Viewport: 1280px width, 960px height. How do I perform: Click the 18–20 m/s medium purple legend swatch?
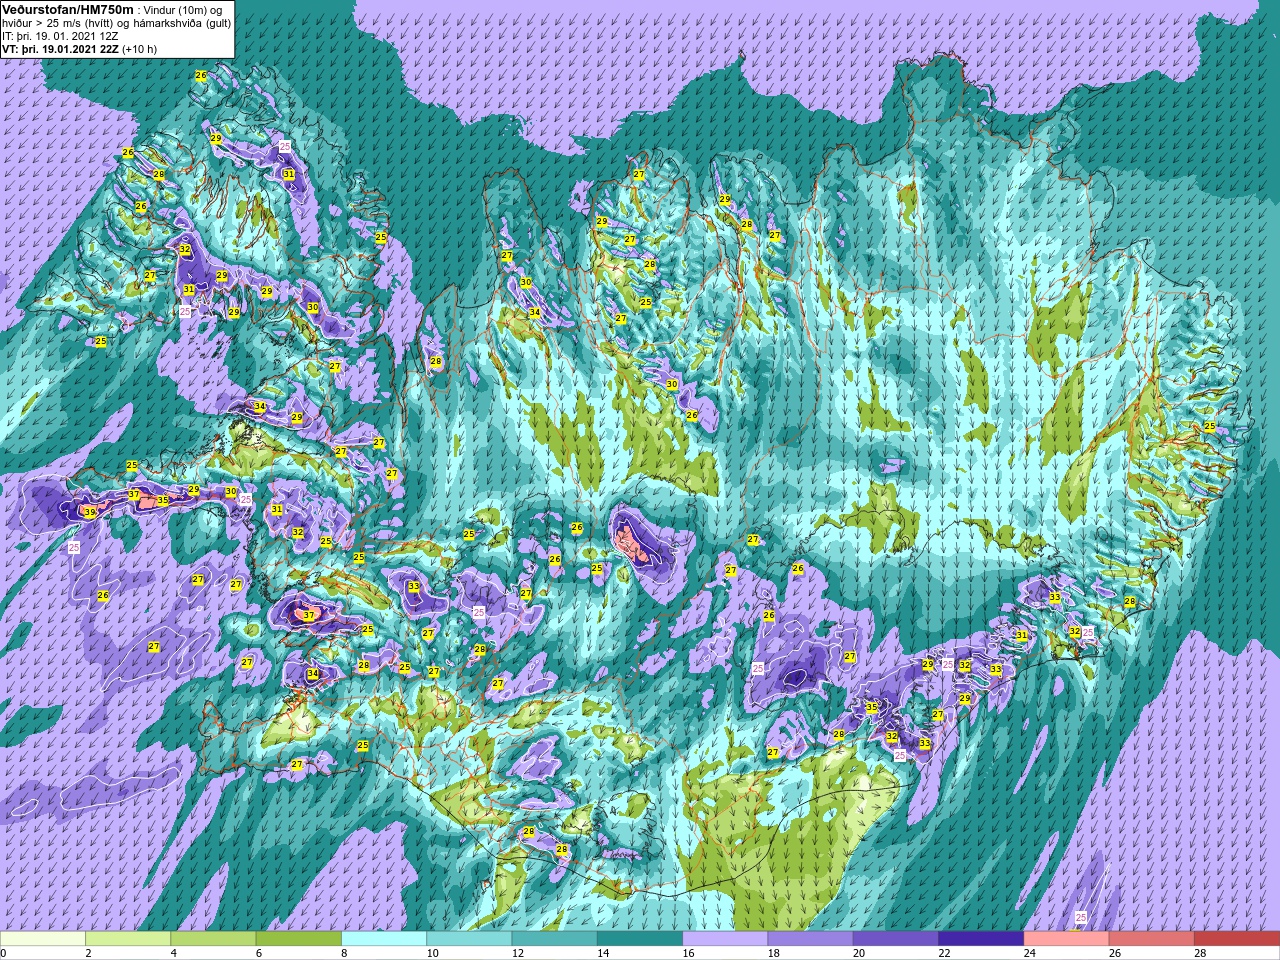(x=811, y=939)
